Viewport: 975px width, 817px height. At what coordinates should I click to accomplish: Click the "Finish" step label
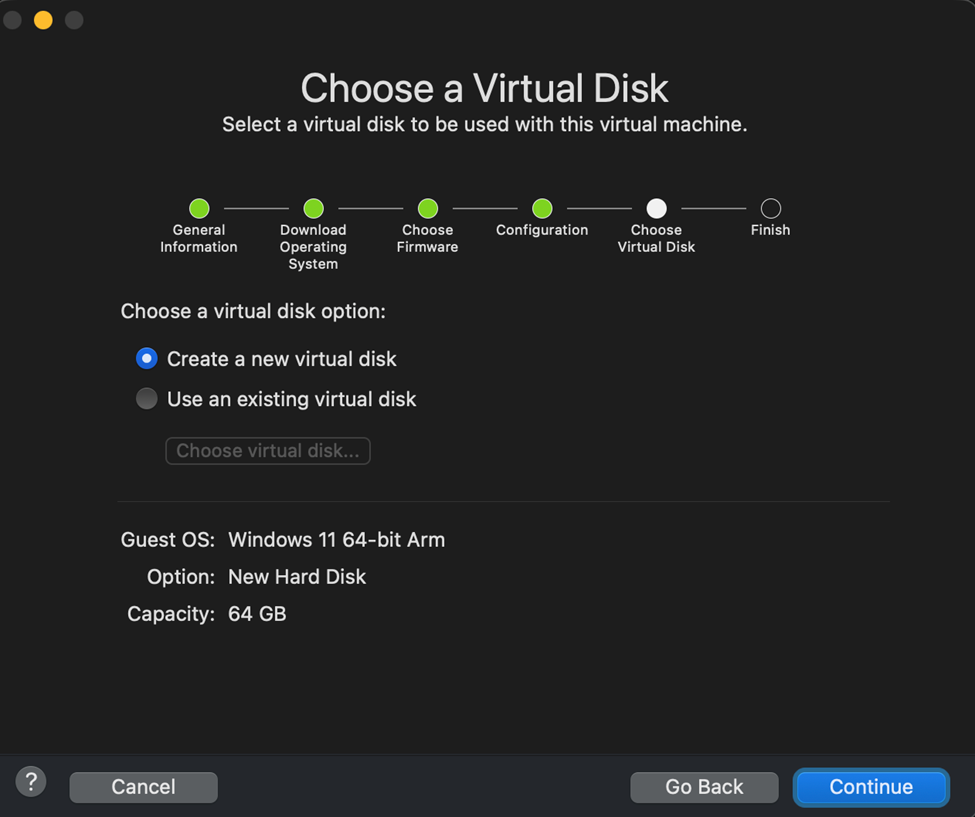[770, 230]
